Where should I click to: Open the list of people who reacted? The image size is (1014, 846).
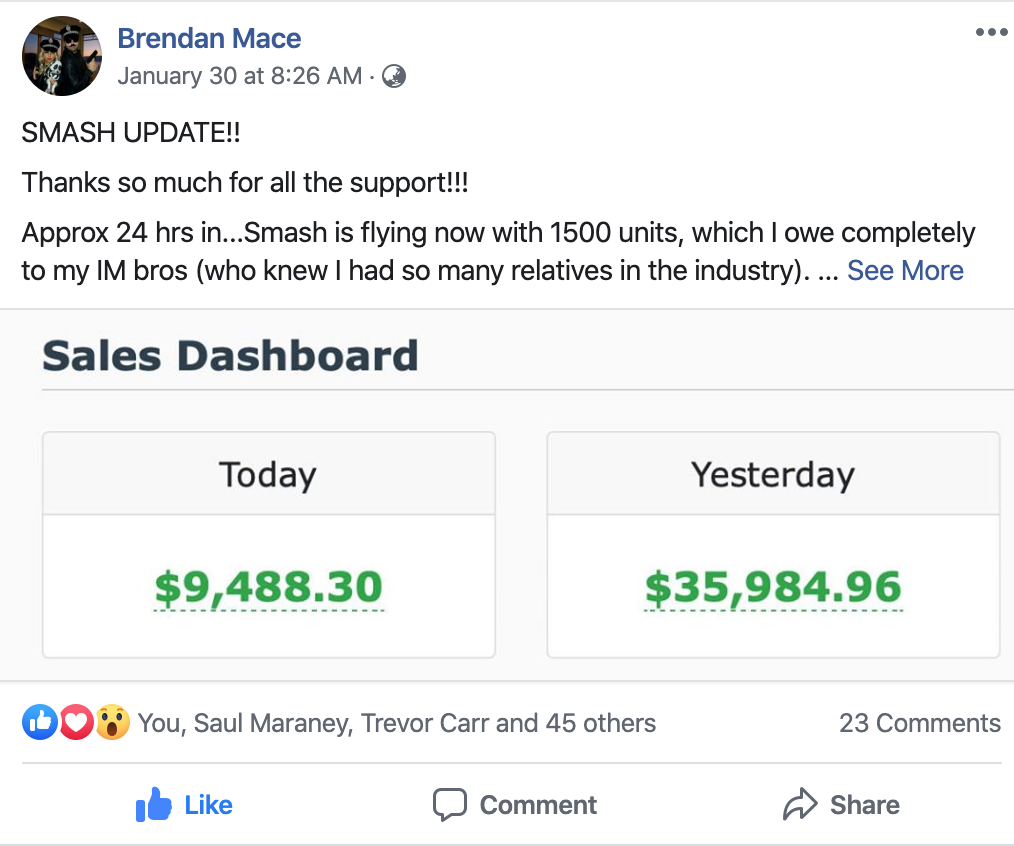click(397, 723)
